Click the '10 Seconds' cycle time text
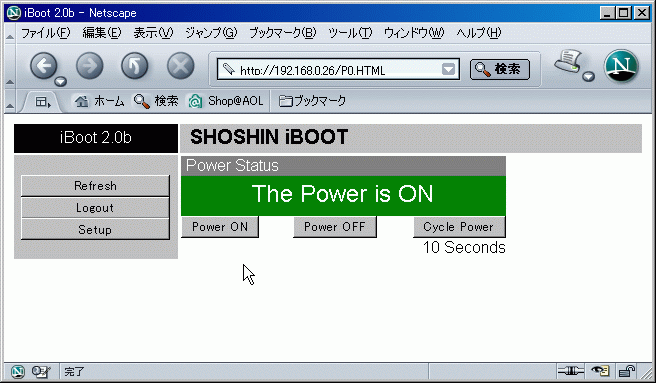Screen dimensions: 656x383 [x=464, y=247]
